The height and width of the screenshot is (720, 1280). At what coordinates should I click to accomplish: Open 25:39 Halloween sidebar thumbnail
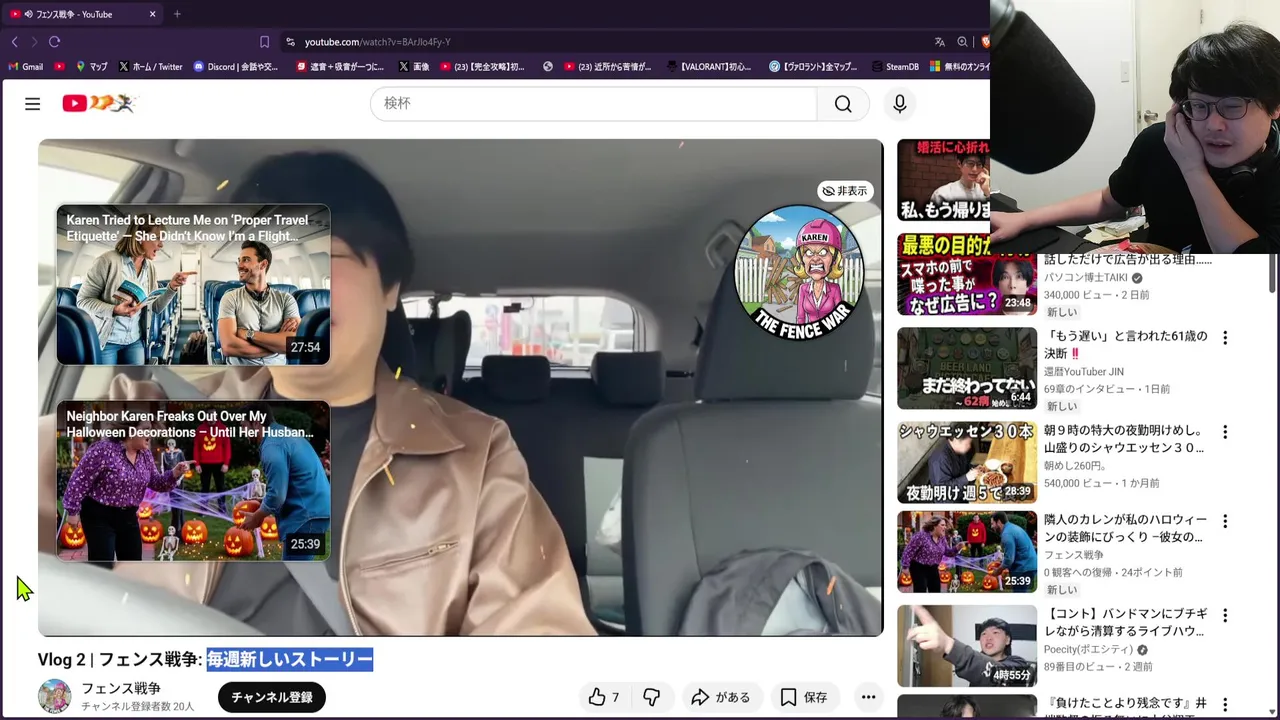coord(967,551)
